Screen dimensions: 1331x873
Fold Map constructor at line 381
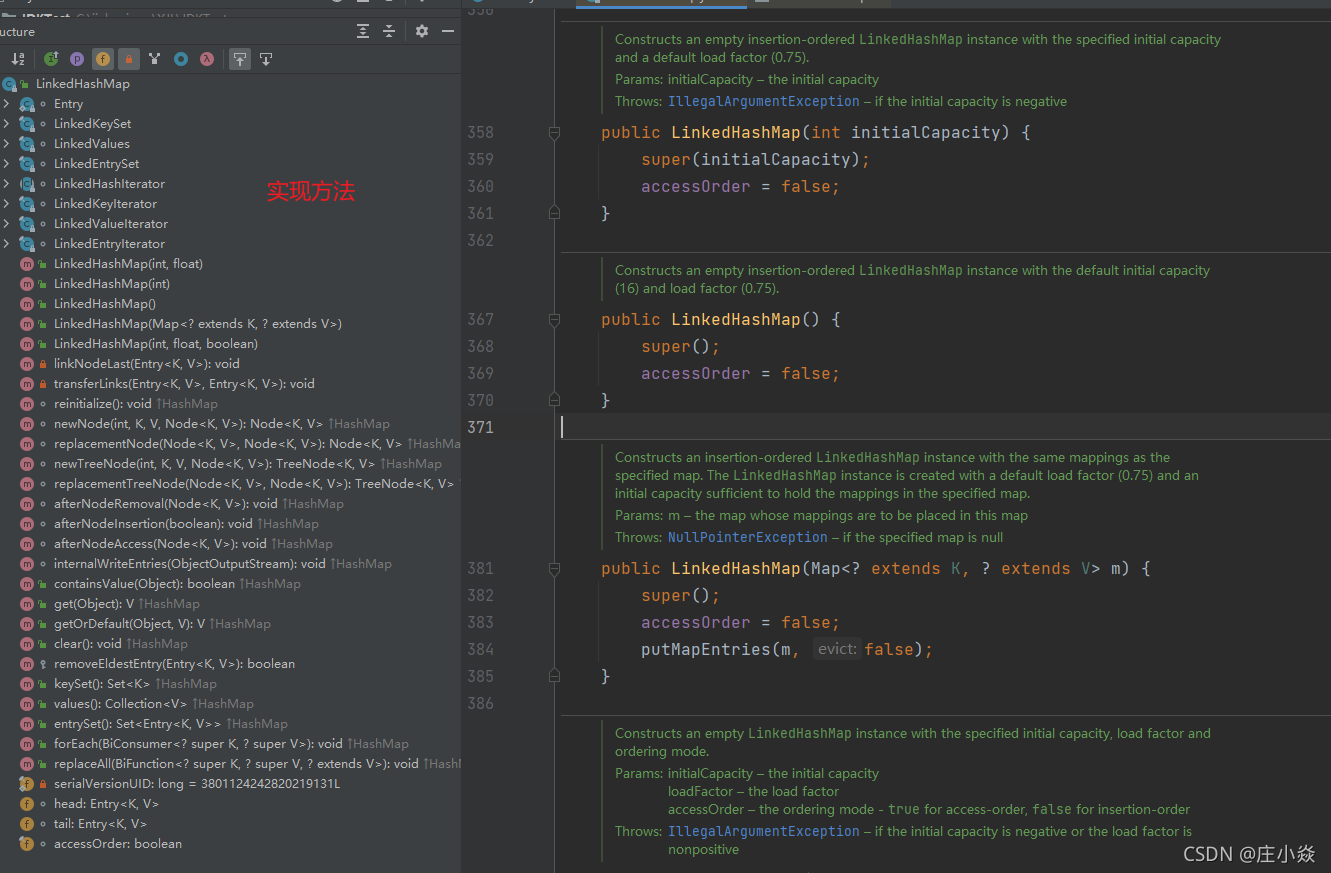[553, 568]
